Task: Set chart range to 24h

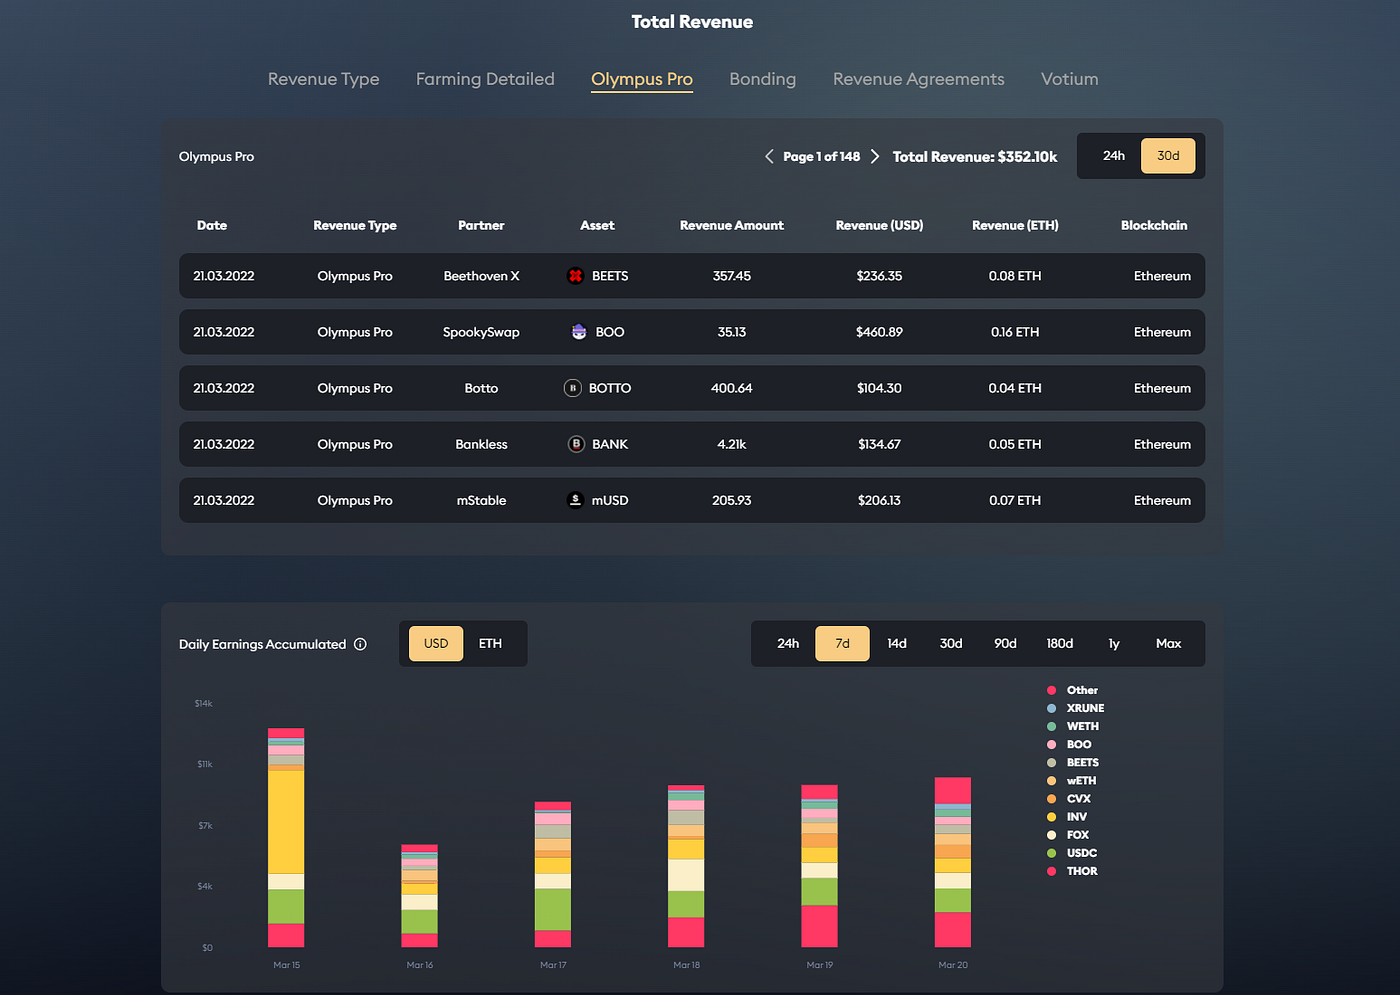Action: tap(788, 644)
